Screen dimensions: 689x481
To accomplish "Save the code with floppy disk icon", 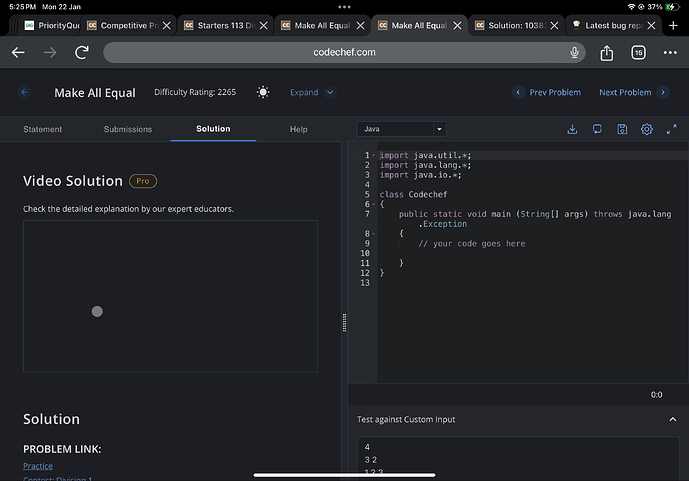I will 622,129.
